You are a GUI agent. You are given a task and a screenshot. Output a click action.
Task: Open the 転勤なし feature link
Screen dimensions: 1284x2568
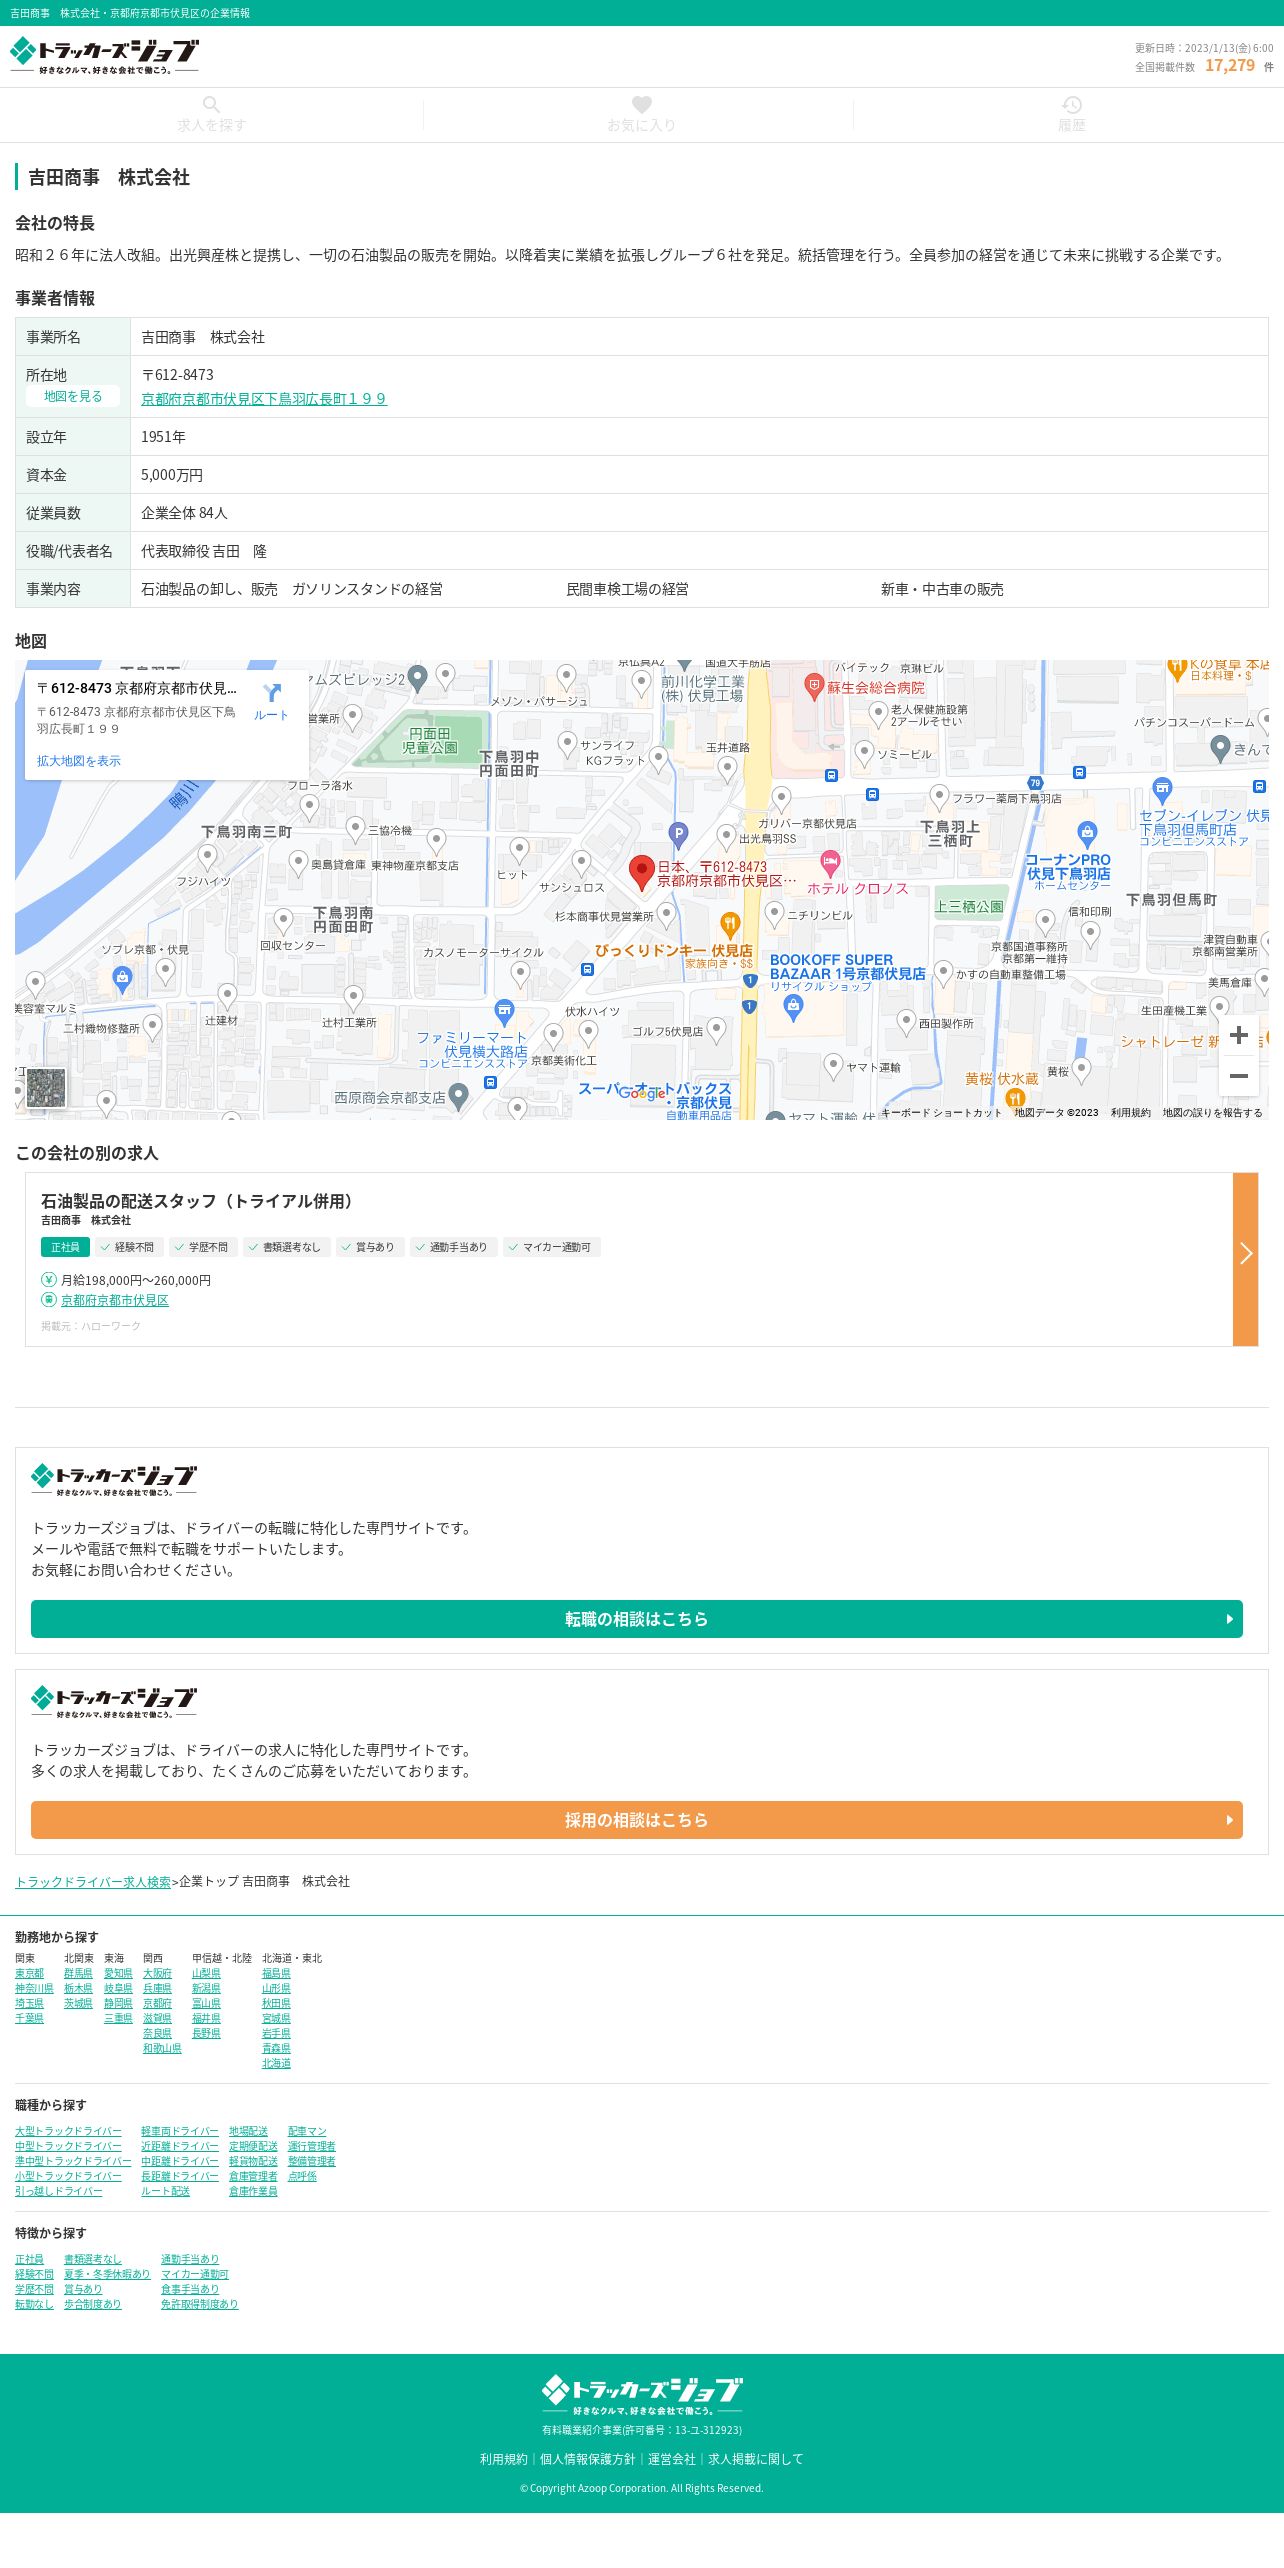point(34,2304)
